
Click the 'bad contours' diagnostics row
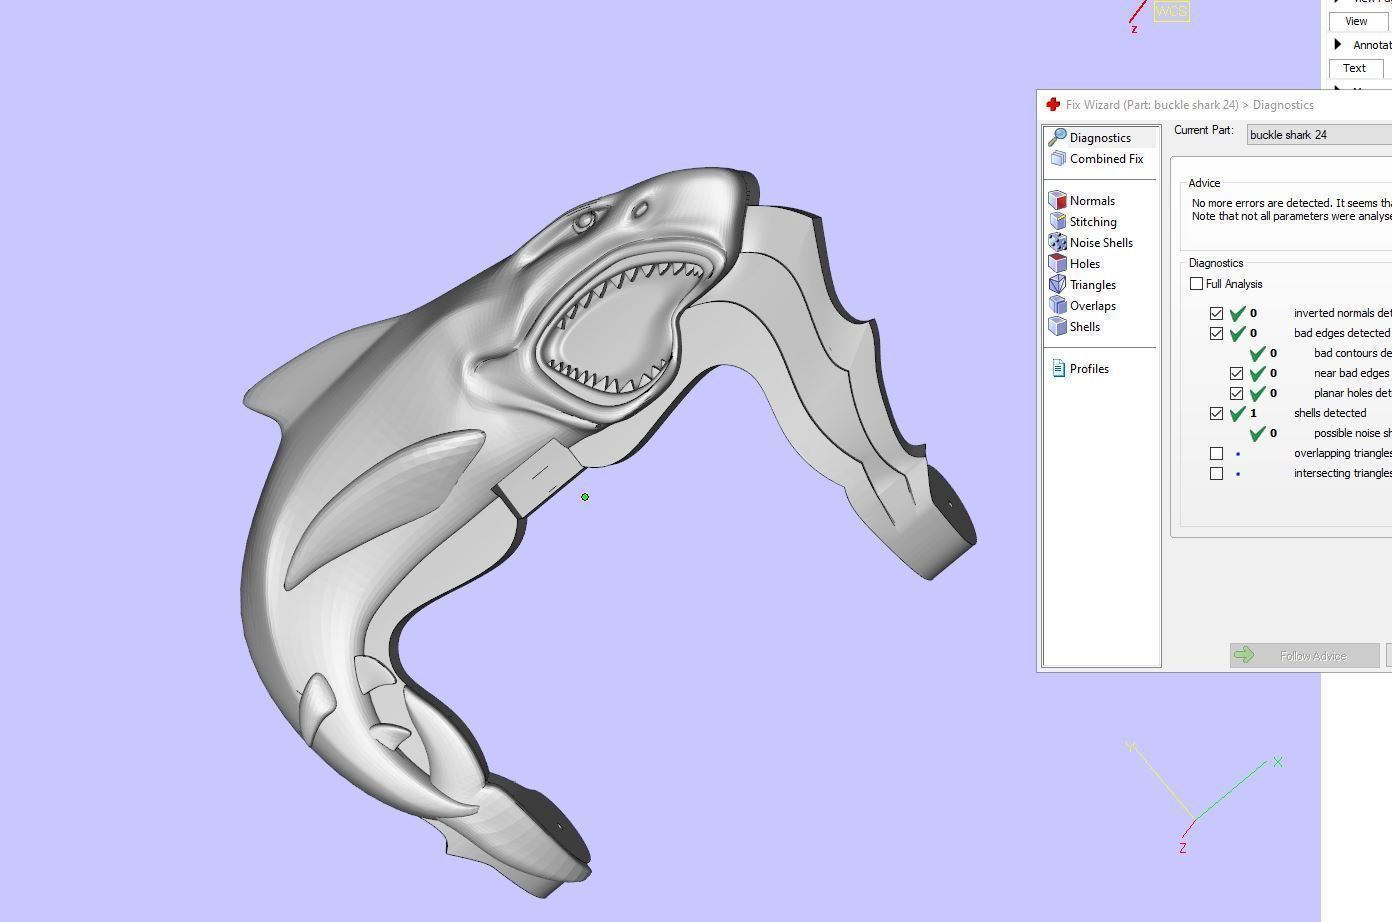(x=1321, y=353)
